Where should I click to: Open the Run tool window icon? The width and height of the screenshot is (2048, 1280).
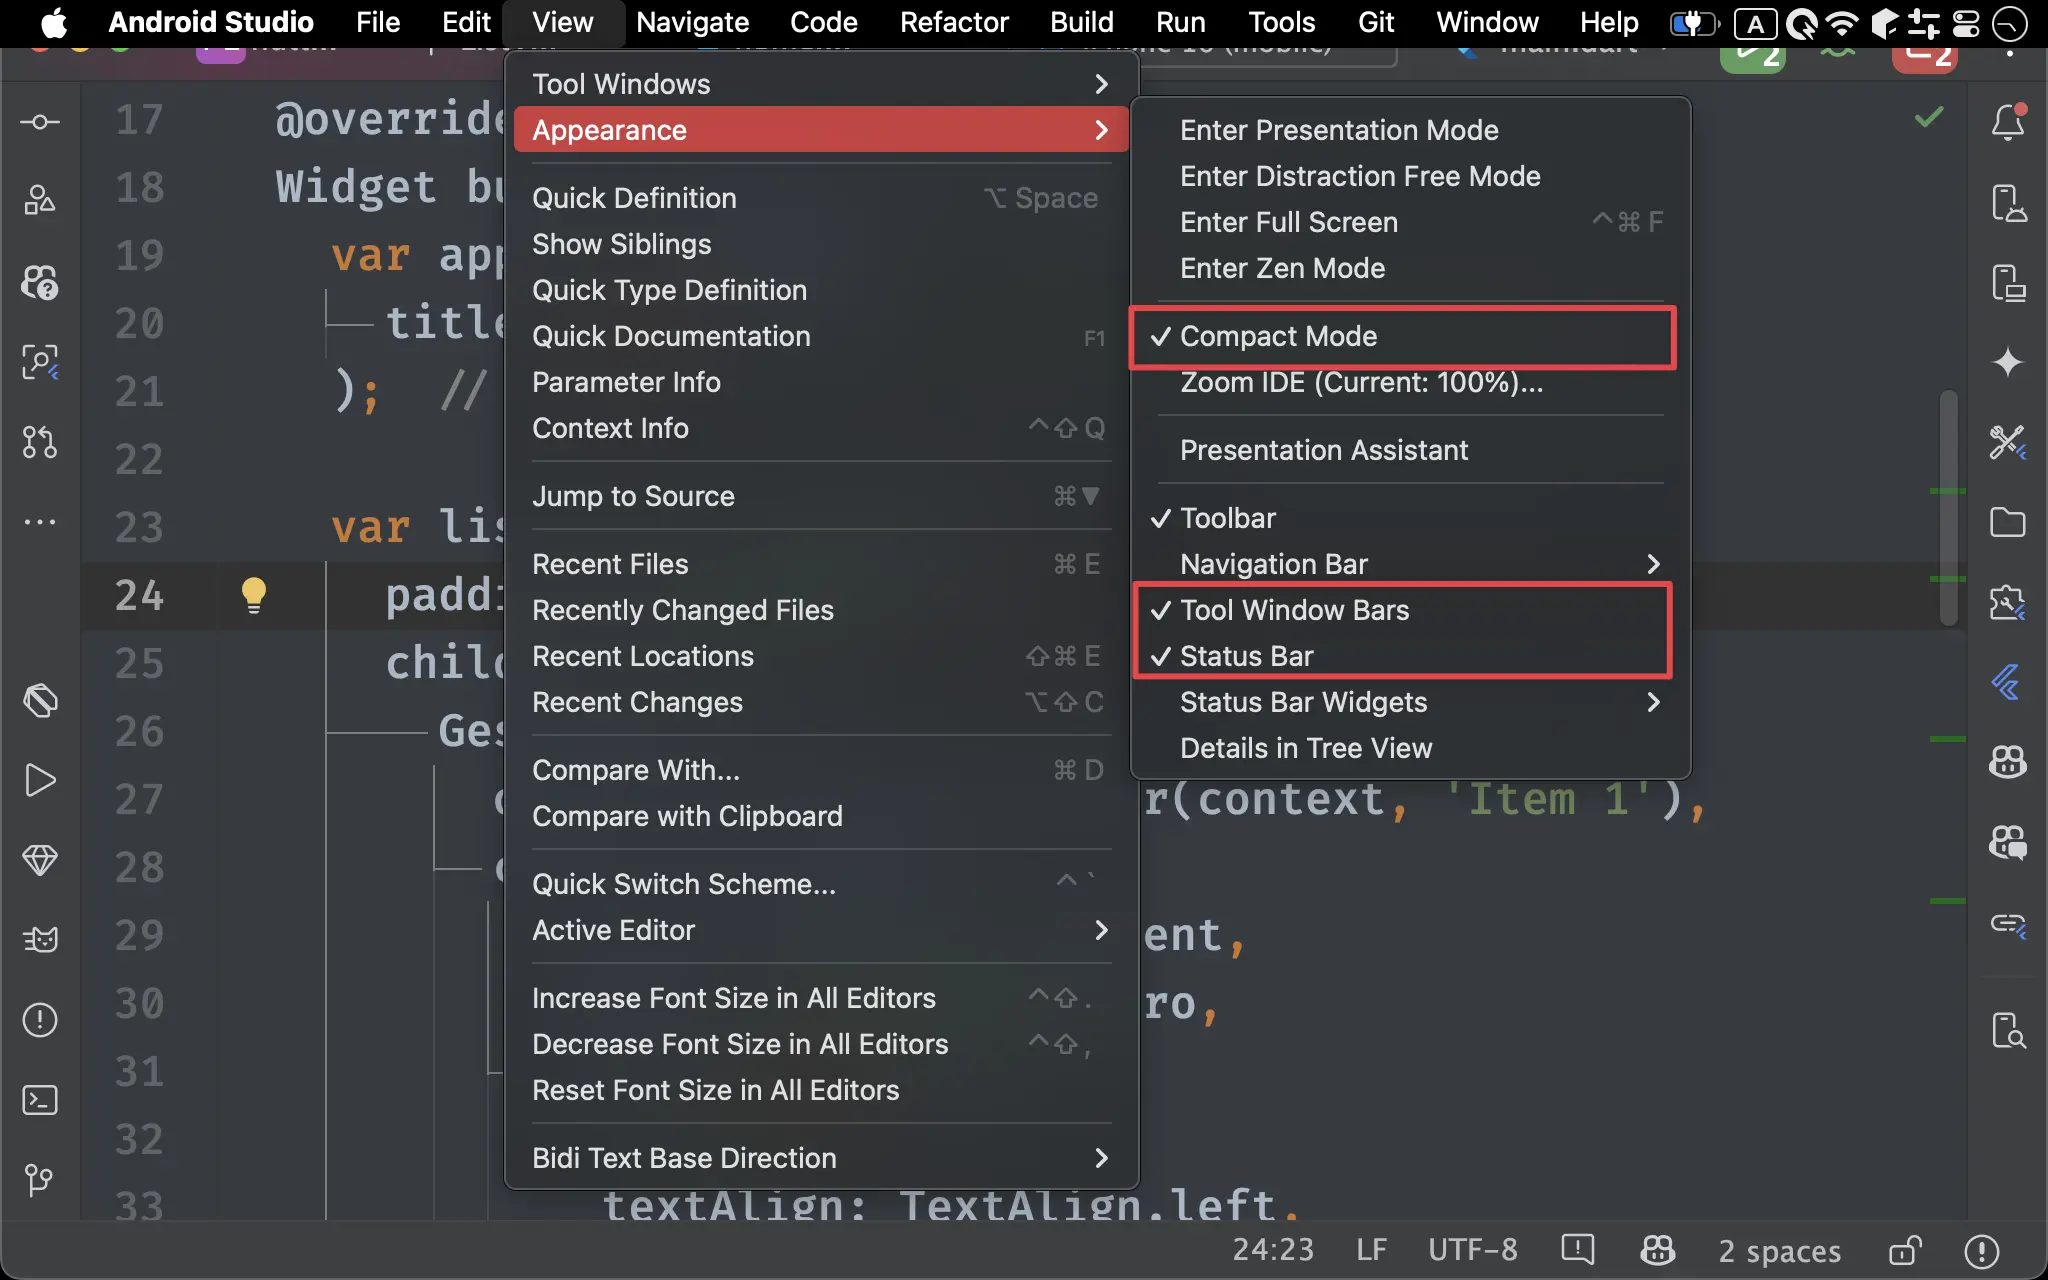point(40,780)
